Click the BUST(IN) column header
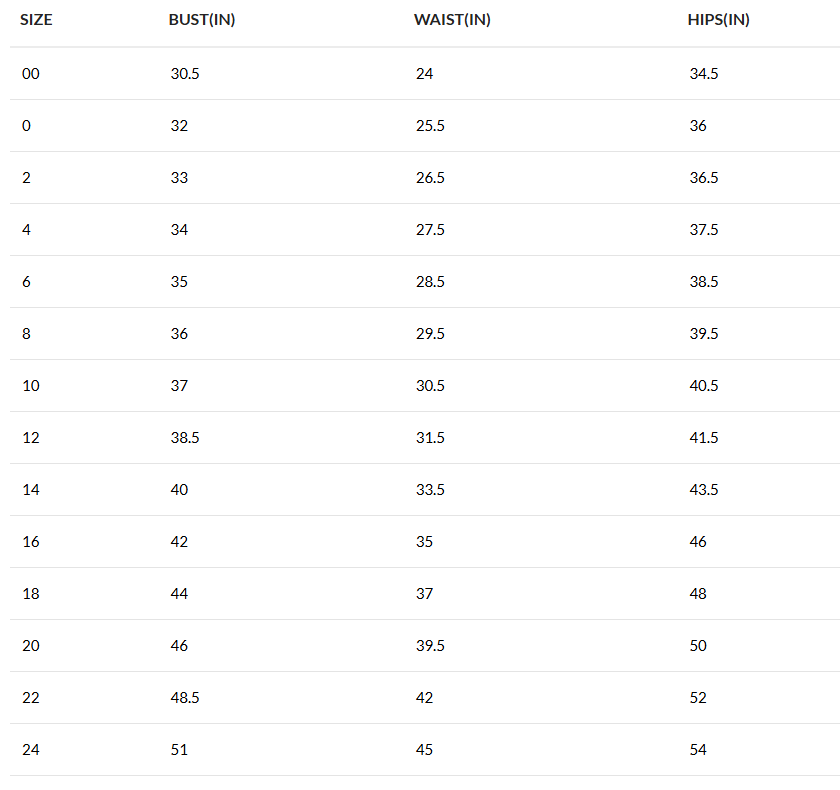 (202, 20)
